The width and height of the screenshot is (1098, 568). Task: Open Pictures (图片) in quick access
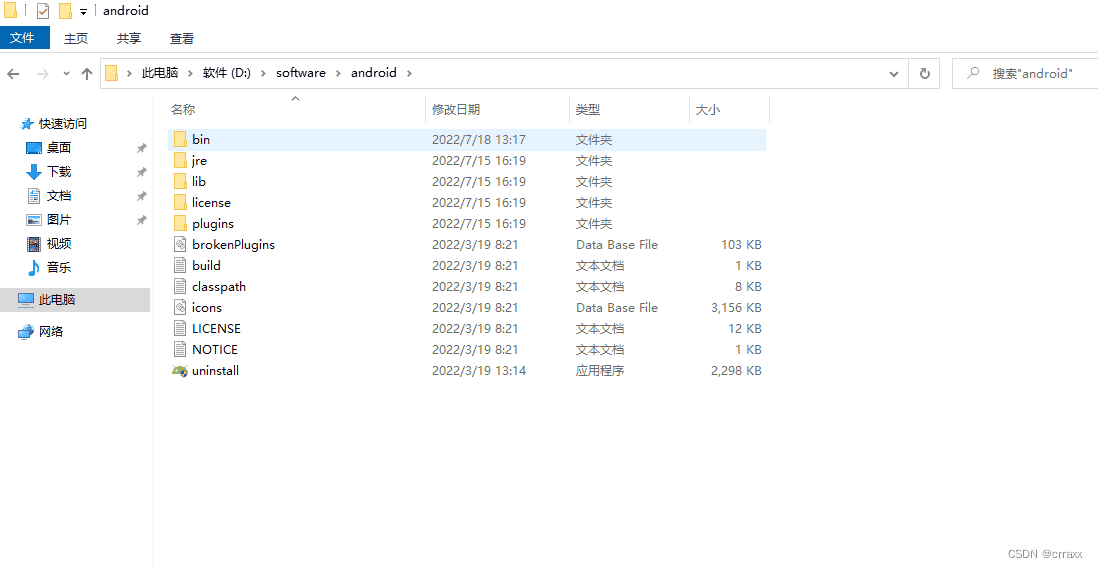[59, 220]
